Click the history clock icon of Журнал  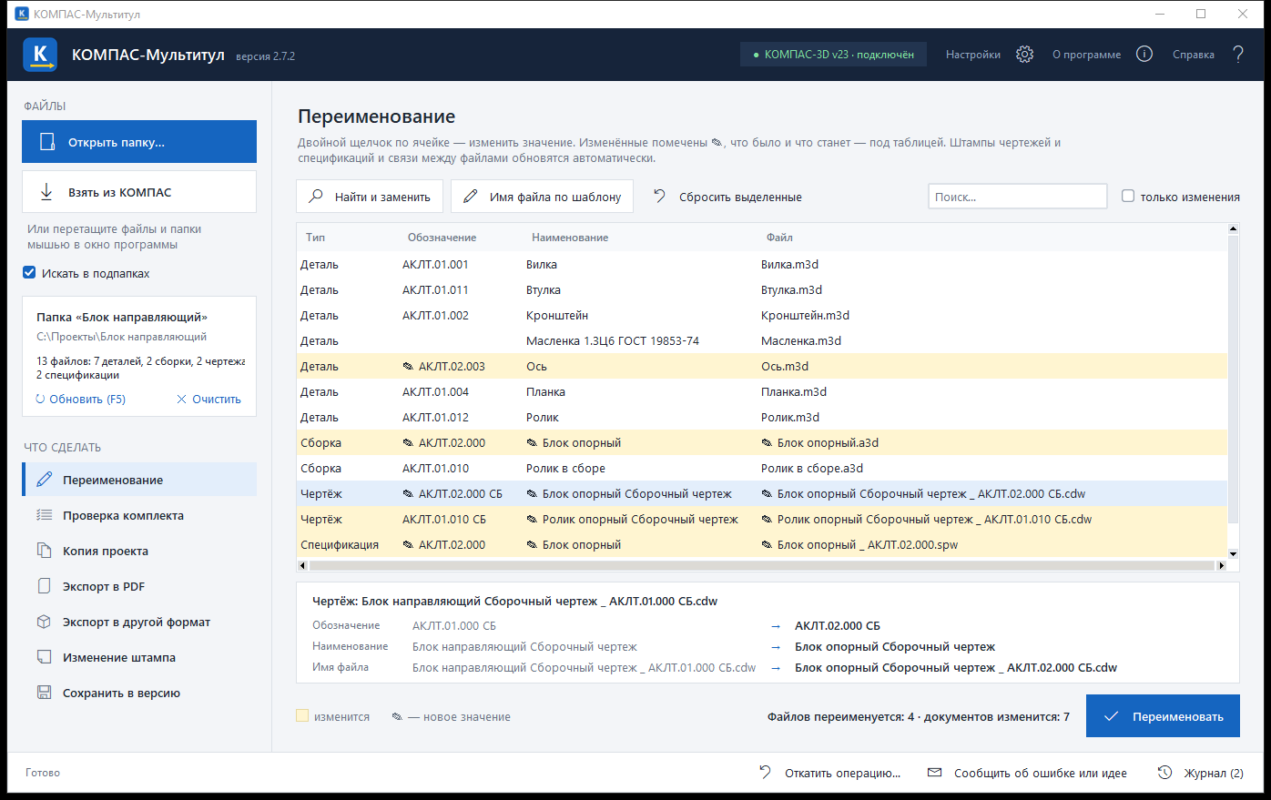(1164, 772)
